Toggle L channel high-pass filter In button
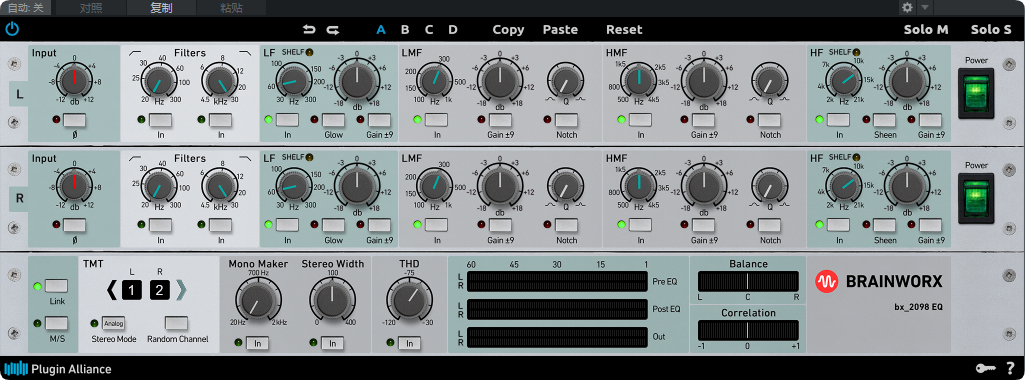 [161, 120]
